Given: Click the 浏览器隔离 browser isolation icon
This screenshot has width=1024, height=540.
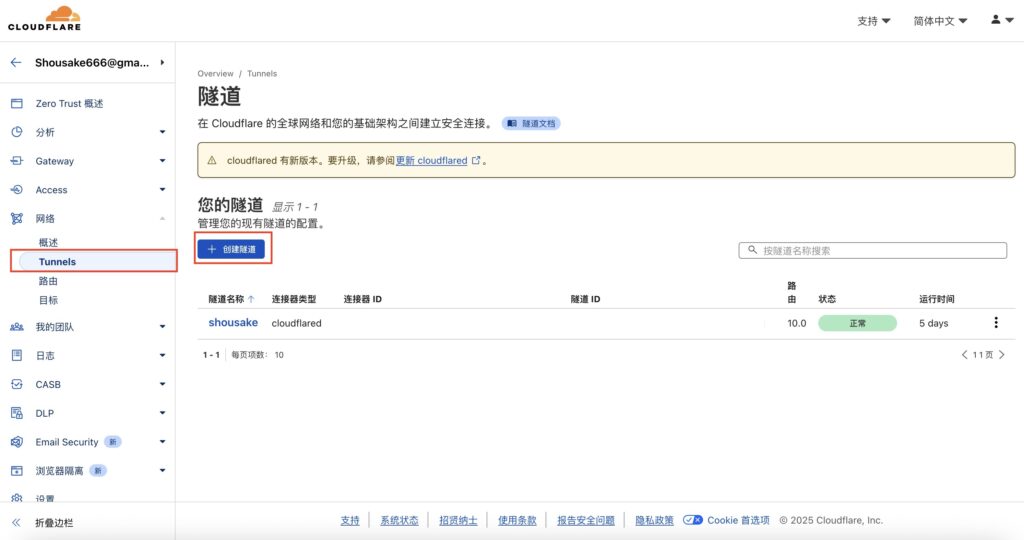Looking at the screenshot, I should pyautogui.click(x=17, y=470).
